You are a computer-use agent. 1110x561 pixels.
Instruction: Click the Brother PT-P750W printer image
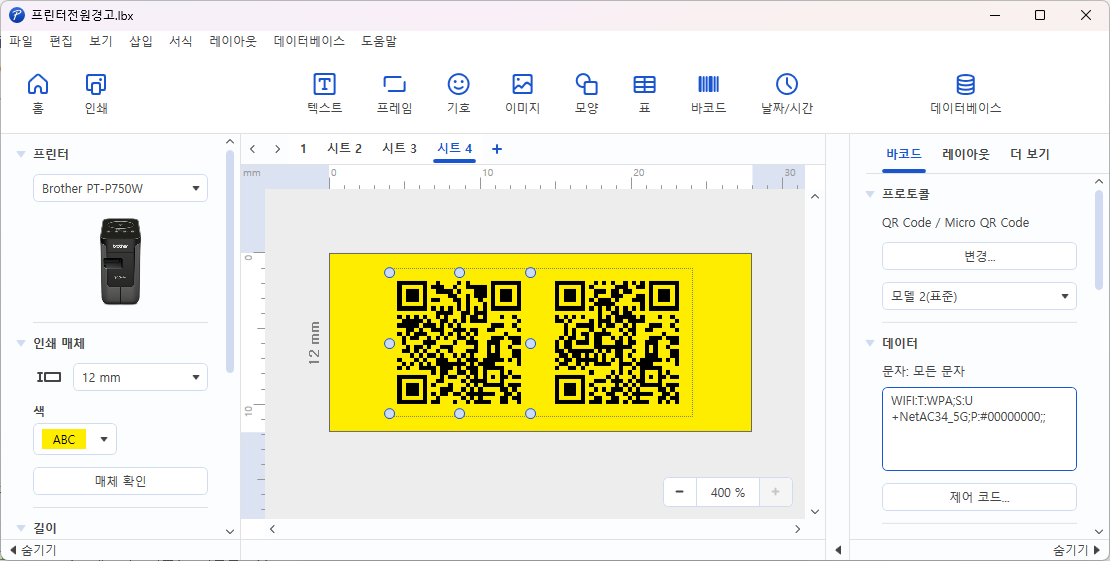(x=120, y=261)
